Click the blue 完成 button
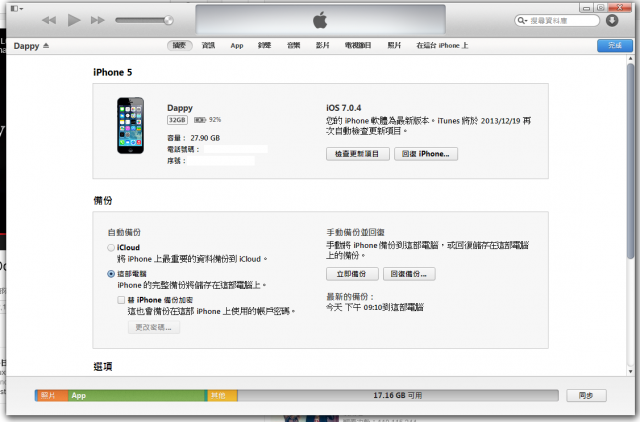640x422 pixels. tap(615, 45)
